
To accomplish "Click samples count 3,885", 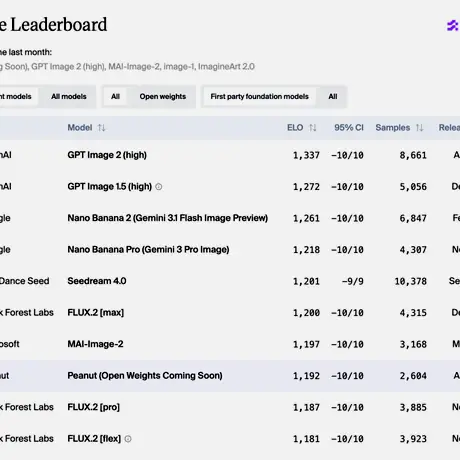I will (413, 407).
